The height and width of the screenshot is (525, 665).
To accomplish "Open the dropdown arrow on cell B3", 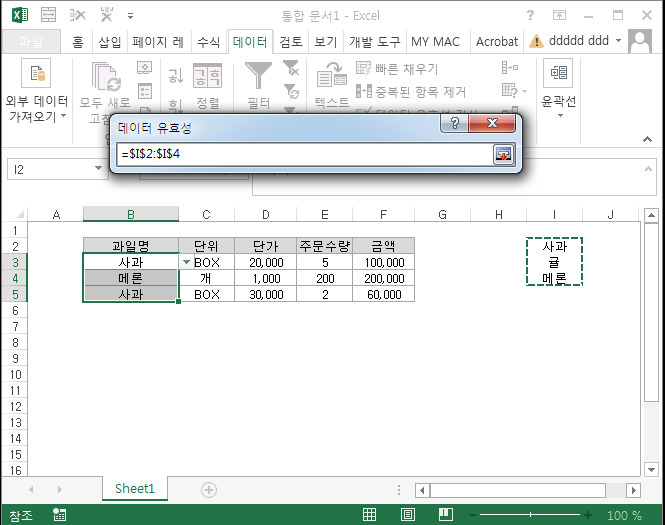I will coord(186,262).
